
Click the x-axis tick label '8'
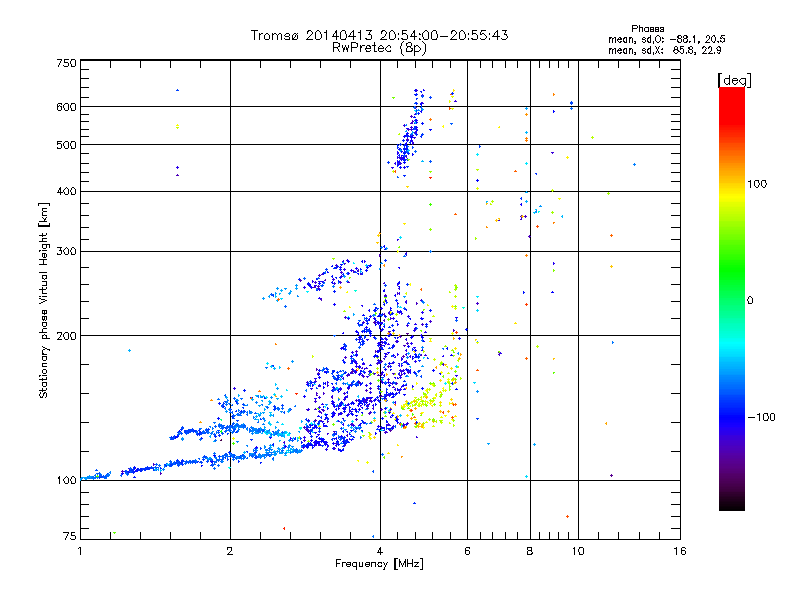530,551
